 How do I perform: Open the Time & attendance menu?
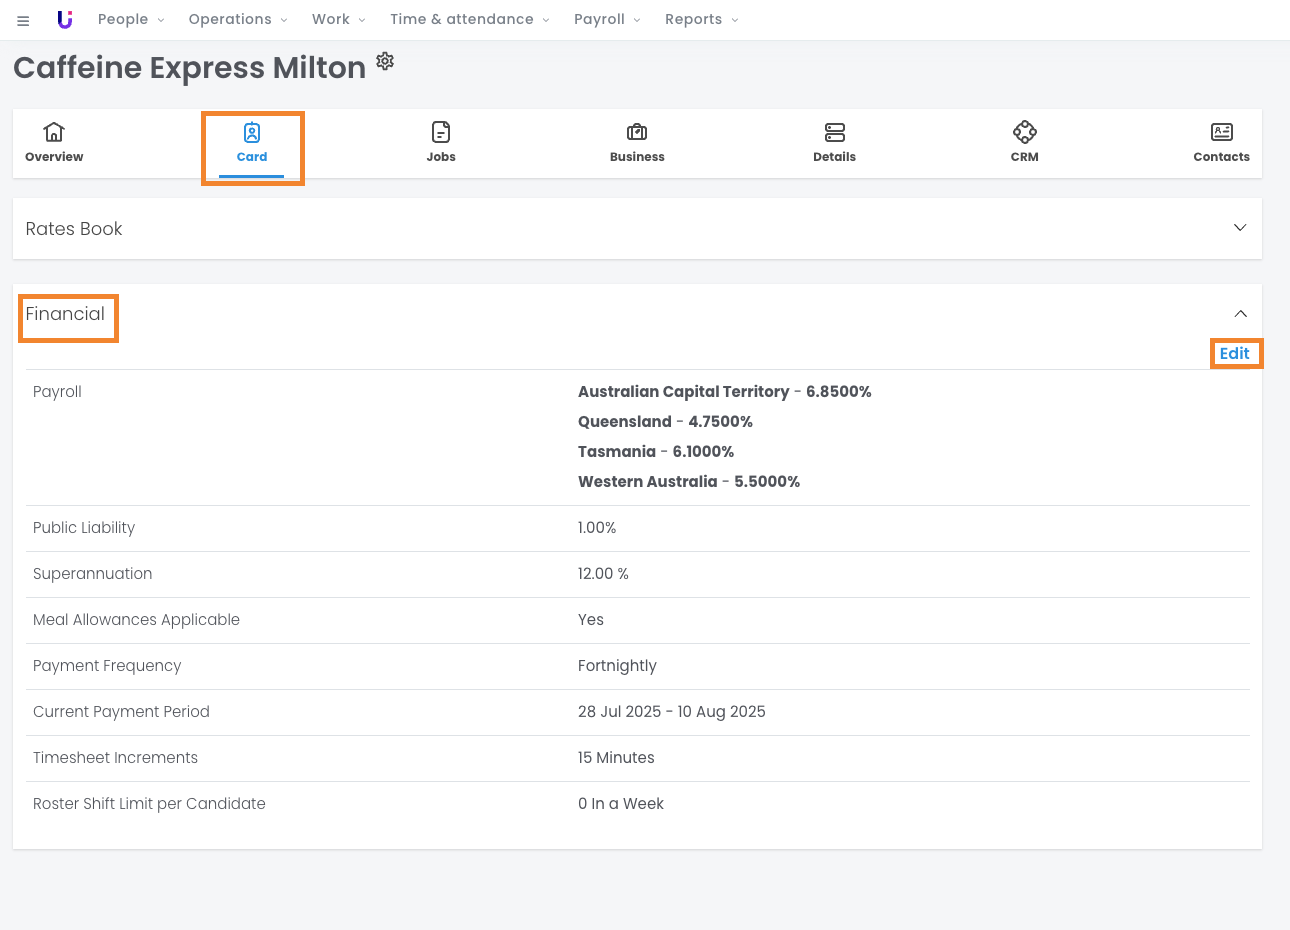tap(469, 19)
